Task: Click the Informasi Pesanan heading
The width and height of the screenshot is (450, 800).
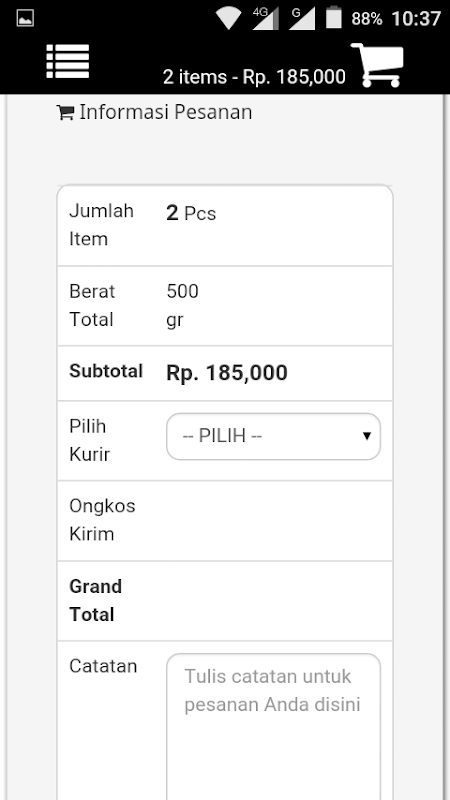Action: [x=165, y=112]
